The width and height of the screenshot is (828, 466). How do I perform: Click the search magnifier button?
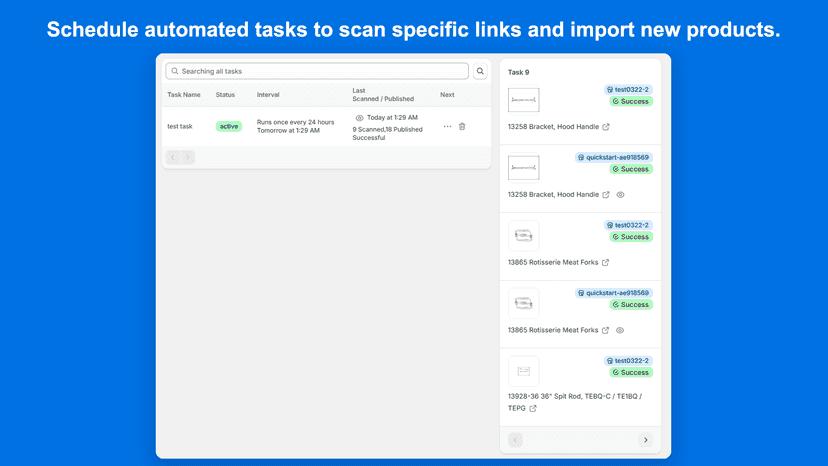click(x=480, y=71)
